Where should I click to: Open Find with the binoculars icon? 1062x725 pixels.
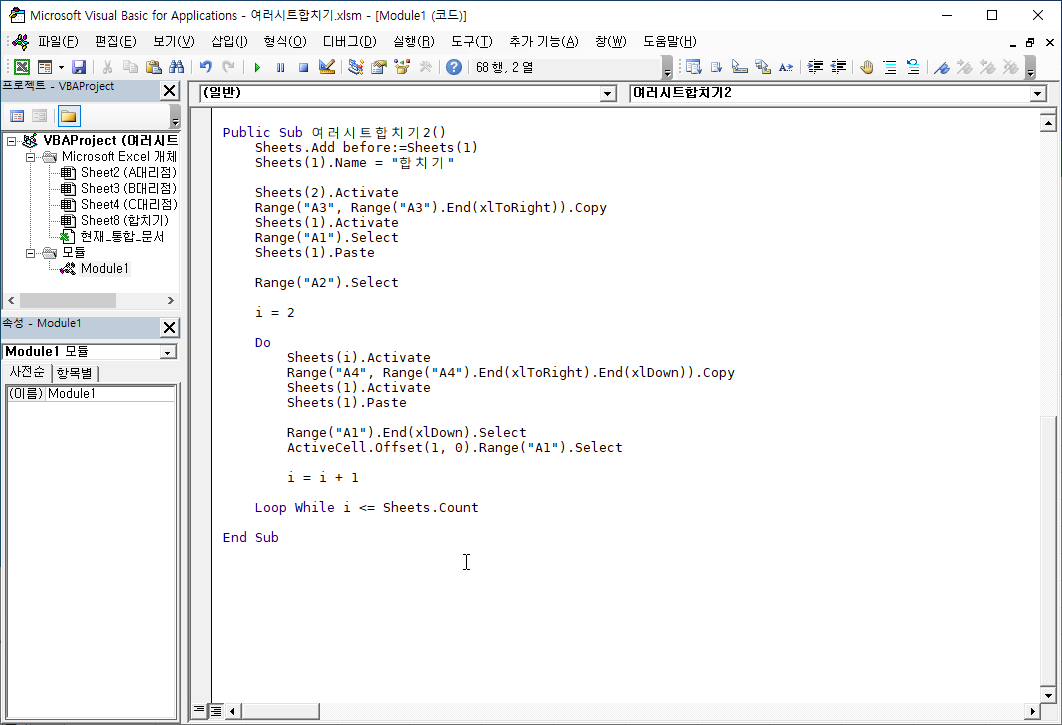click(x=177, y=67)
